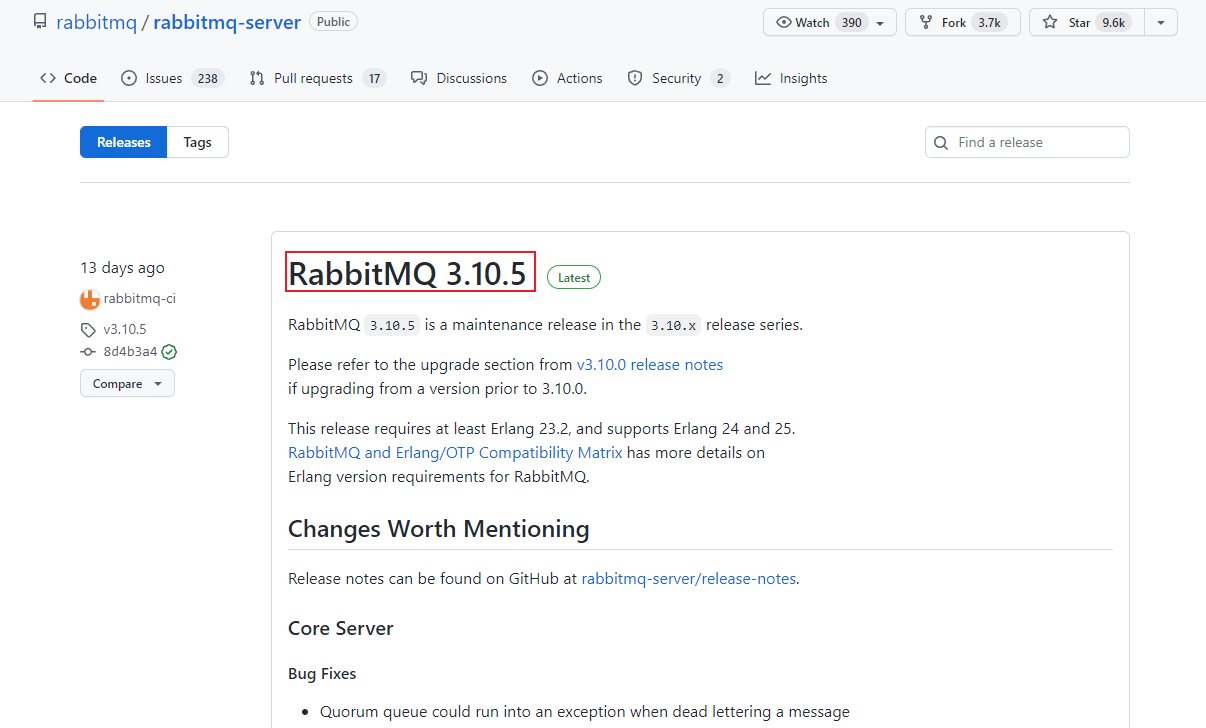1206x728 pixels.
Task: Switch to the Tags view
Action: coord(198,142)
